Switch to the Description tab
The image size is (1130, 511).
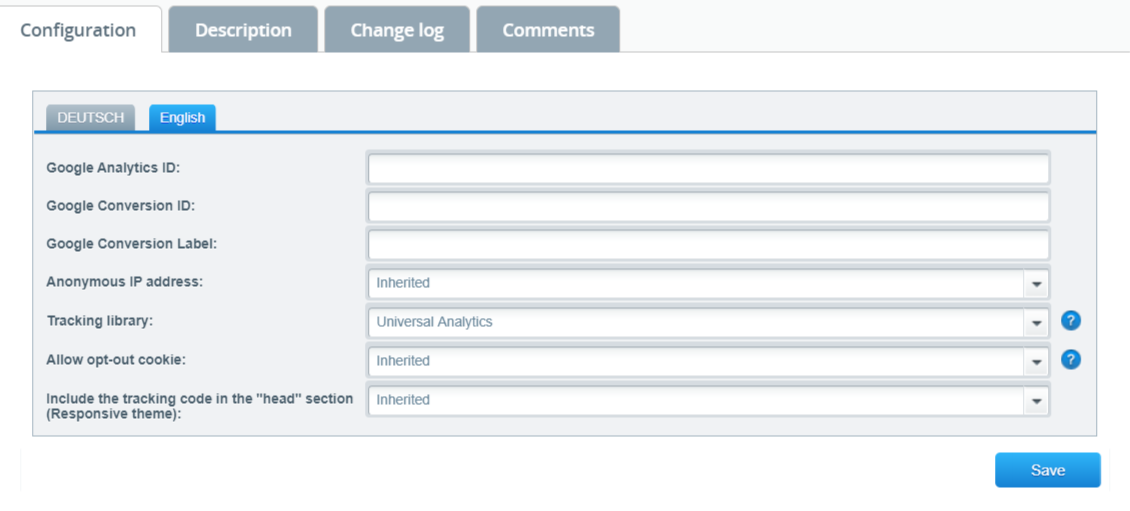tap(243, 30)
